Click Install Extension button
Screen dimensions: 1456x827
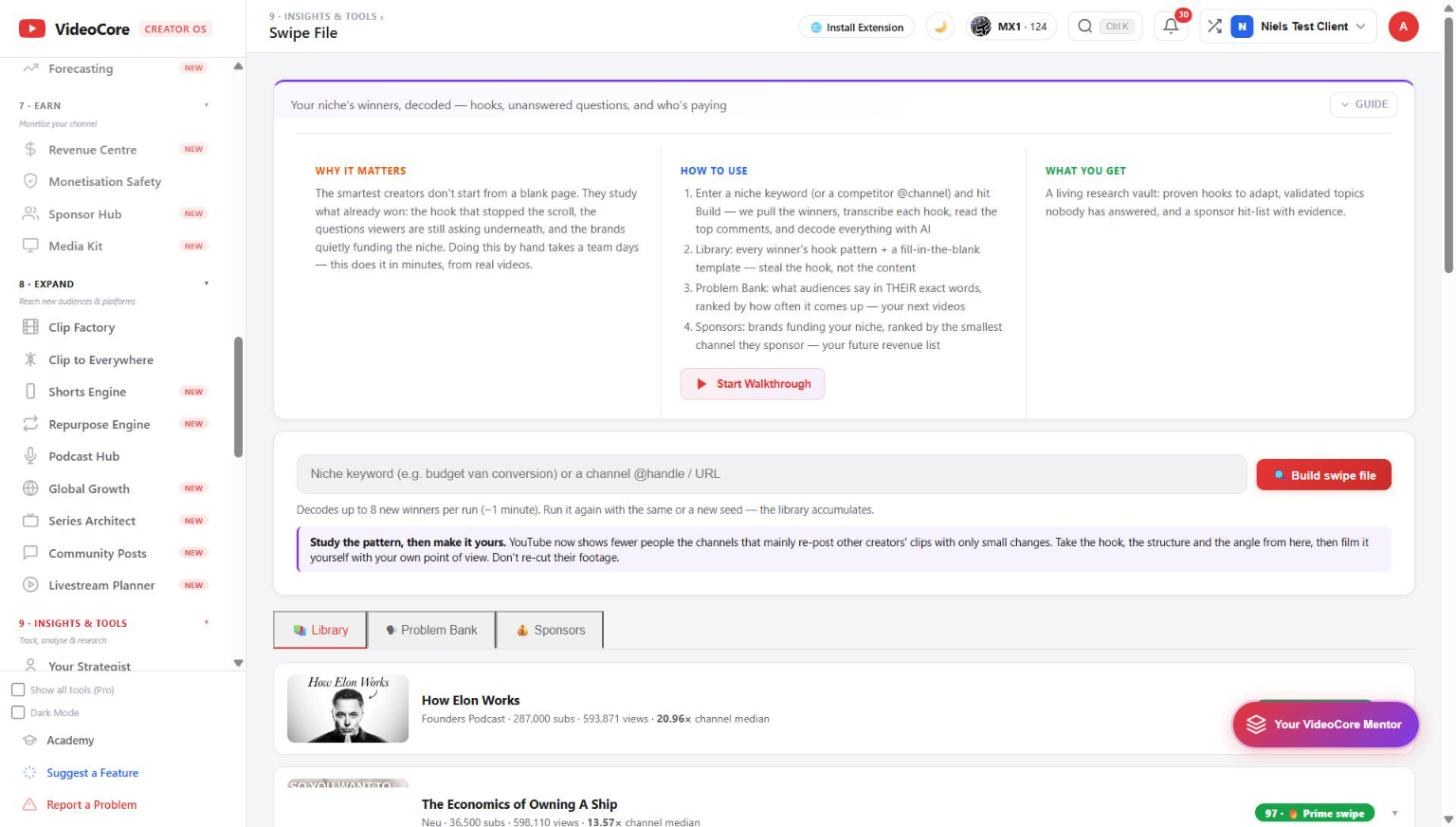(x=857, y=27)
